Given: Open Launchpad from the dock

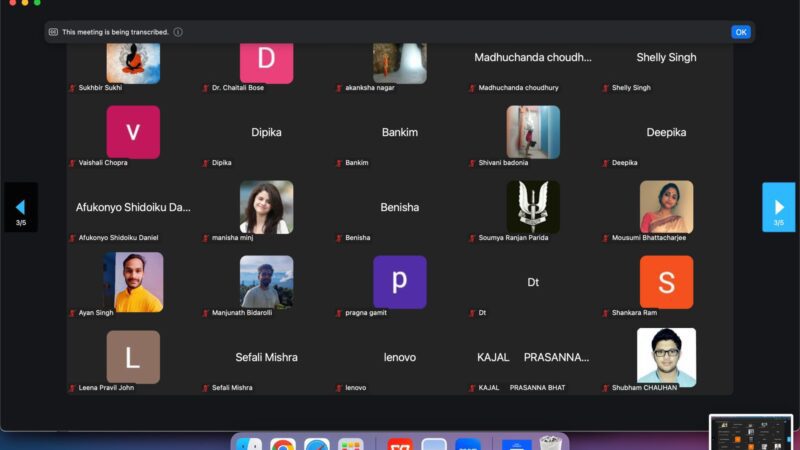Looking at the screenshot, I should [350, 444].
